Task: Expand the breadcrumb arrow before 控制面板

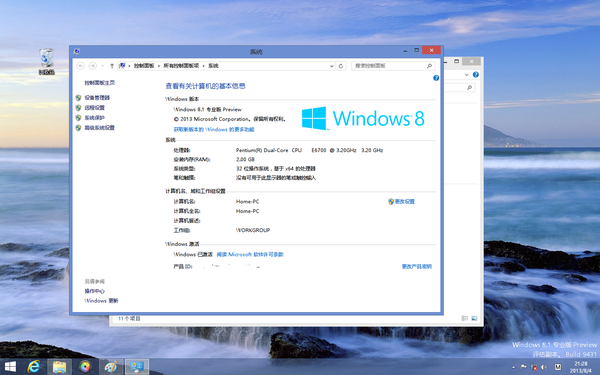Action: (x=129, y=66)
